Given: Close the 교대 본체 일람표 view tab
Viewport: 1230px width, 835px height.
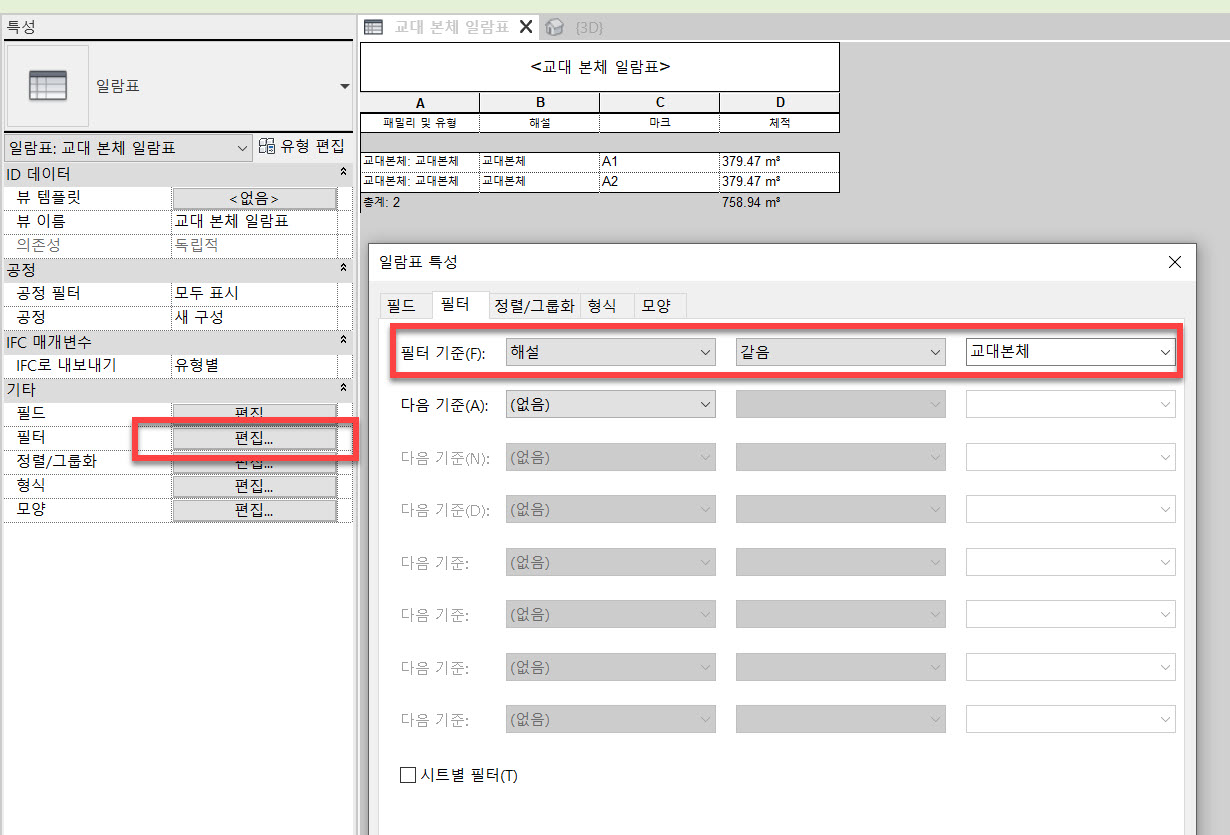Looking at the screenshot, I should click(526, 27).
